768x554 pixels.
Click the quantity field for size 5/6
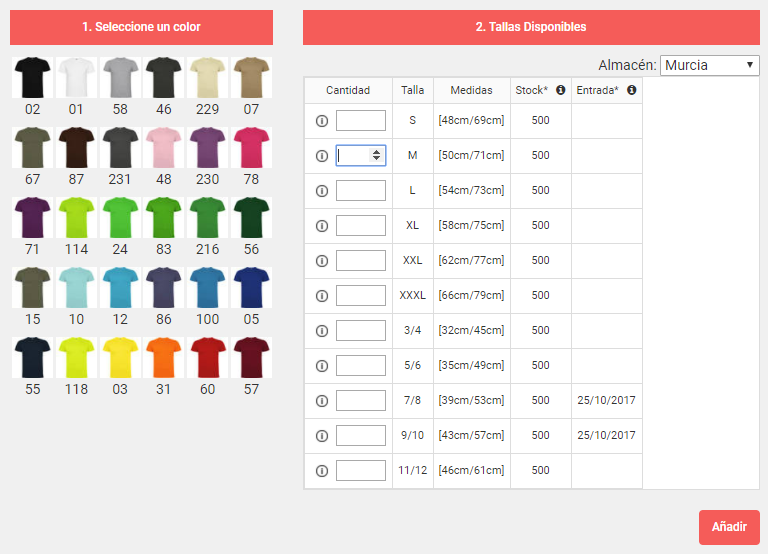coord(360,366)
